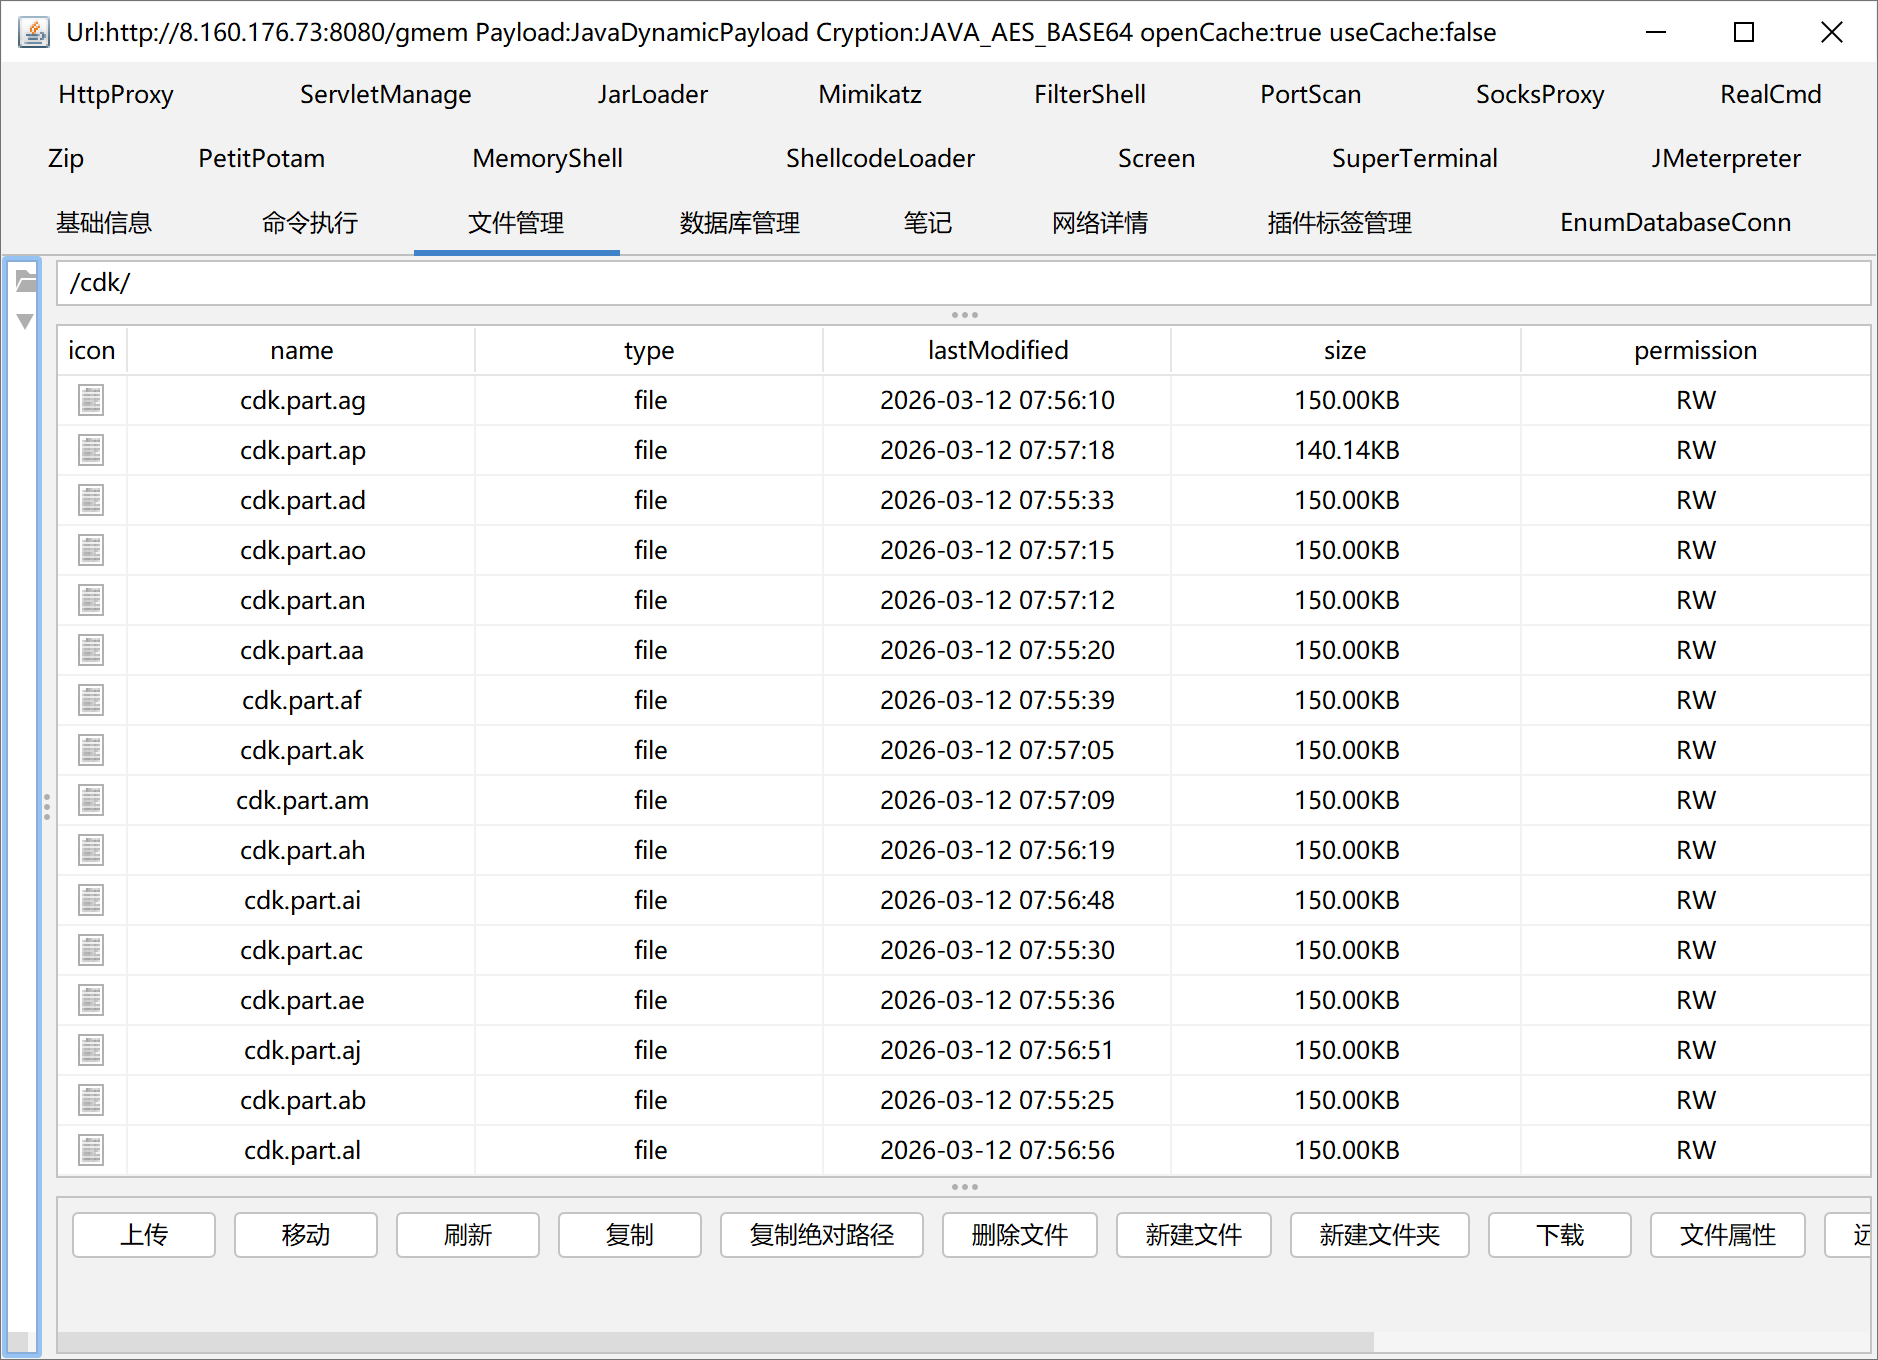Click the 下载 download button
Image resolution: width=1878 pixels, height=1360 pixels.
pyautogui.click(x=1559, y=1235)
